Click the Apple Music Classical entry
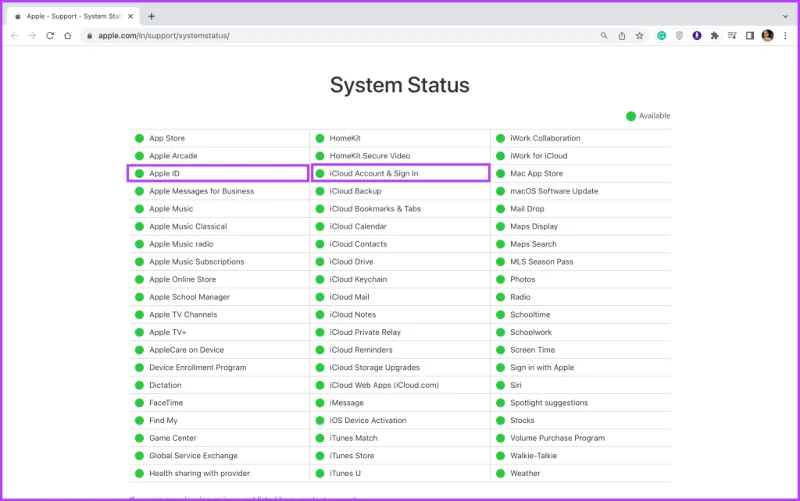The width and height of the screenshot is (800, 501). click(x=188, y=226)
